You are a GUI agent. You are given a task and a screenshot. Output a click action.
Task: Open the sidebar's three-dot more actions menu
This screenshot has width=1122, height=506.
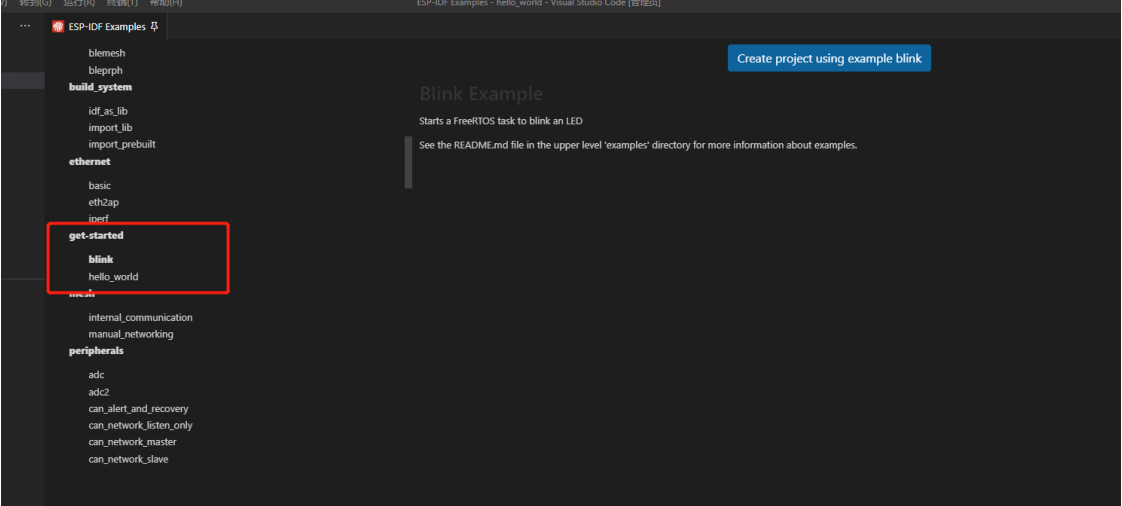pos(25,26)
